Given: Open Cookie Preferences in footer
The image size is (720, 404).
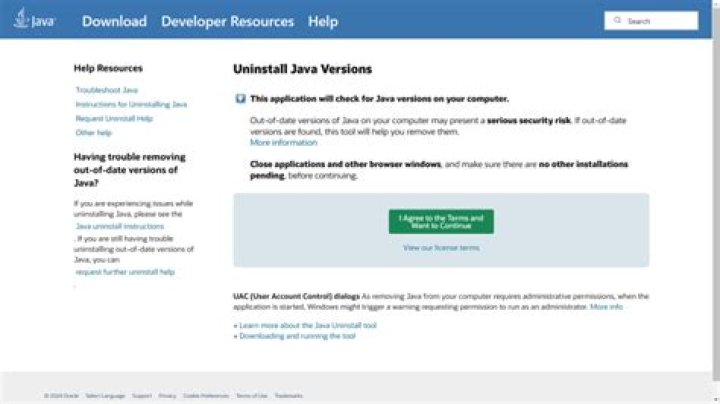Looking at the screenshot, I should coord(206,396).
